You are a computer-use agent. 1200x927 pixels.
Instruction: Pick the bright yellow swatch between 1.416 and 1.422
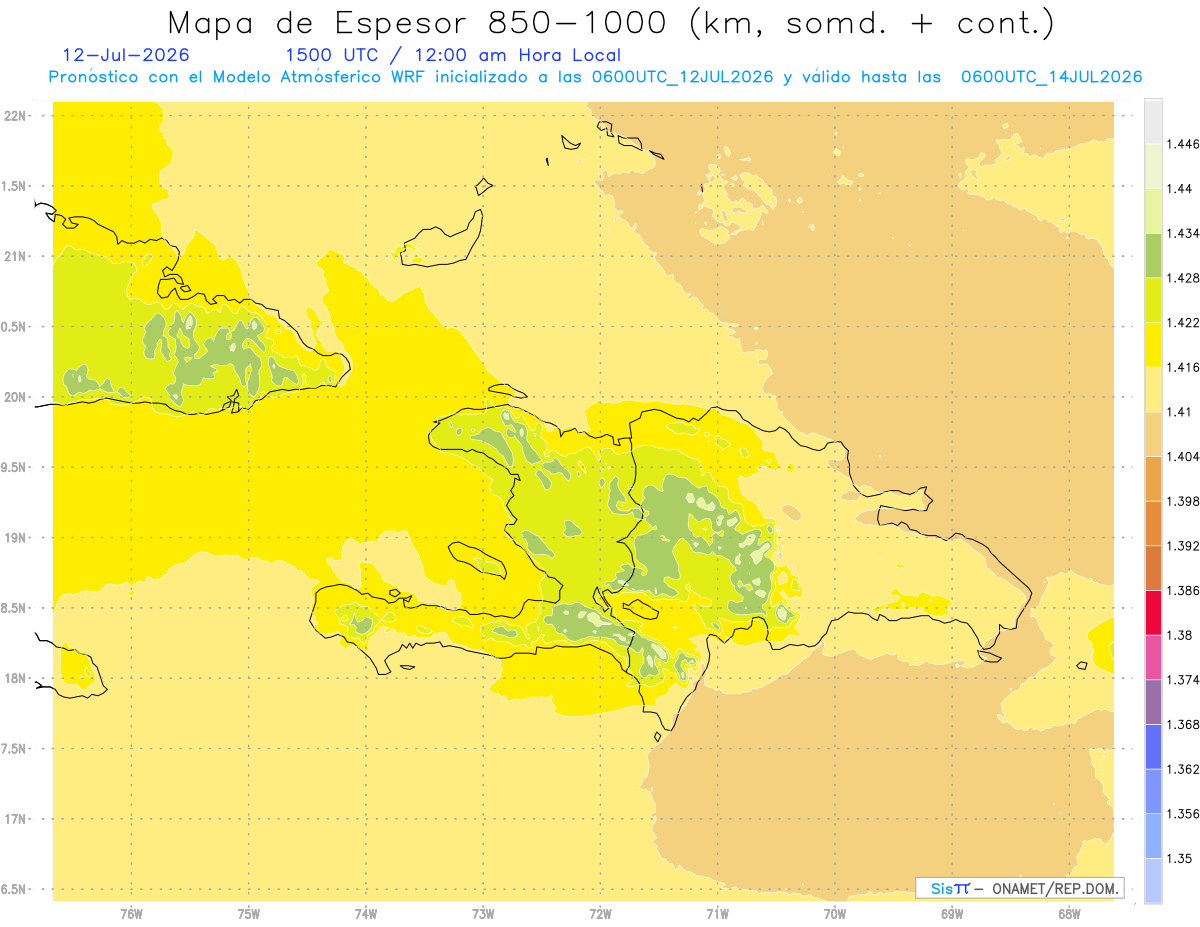coord(1153,344)
